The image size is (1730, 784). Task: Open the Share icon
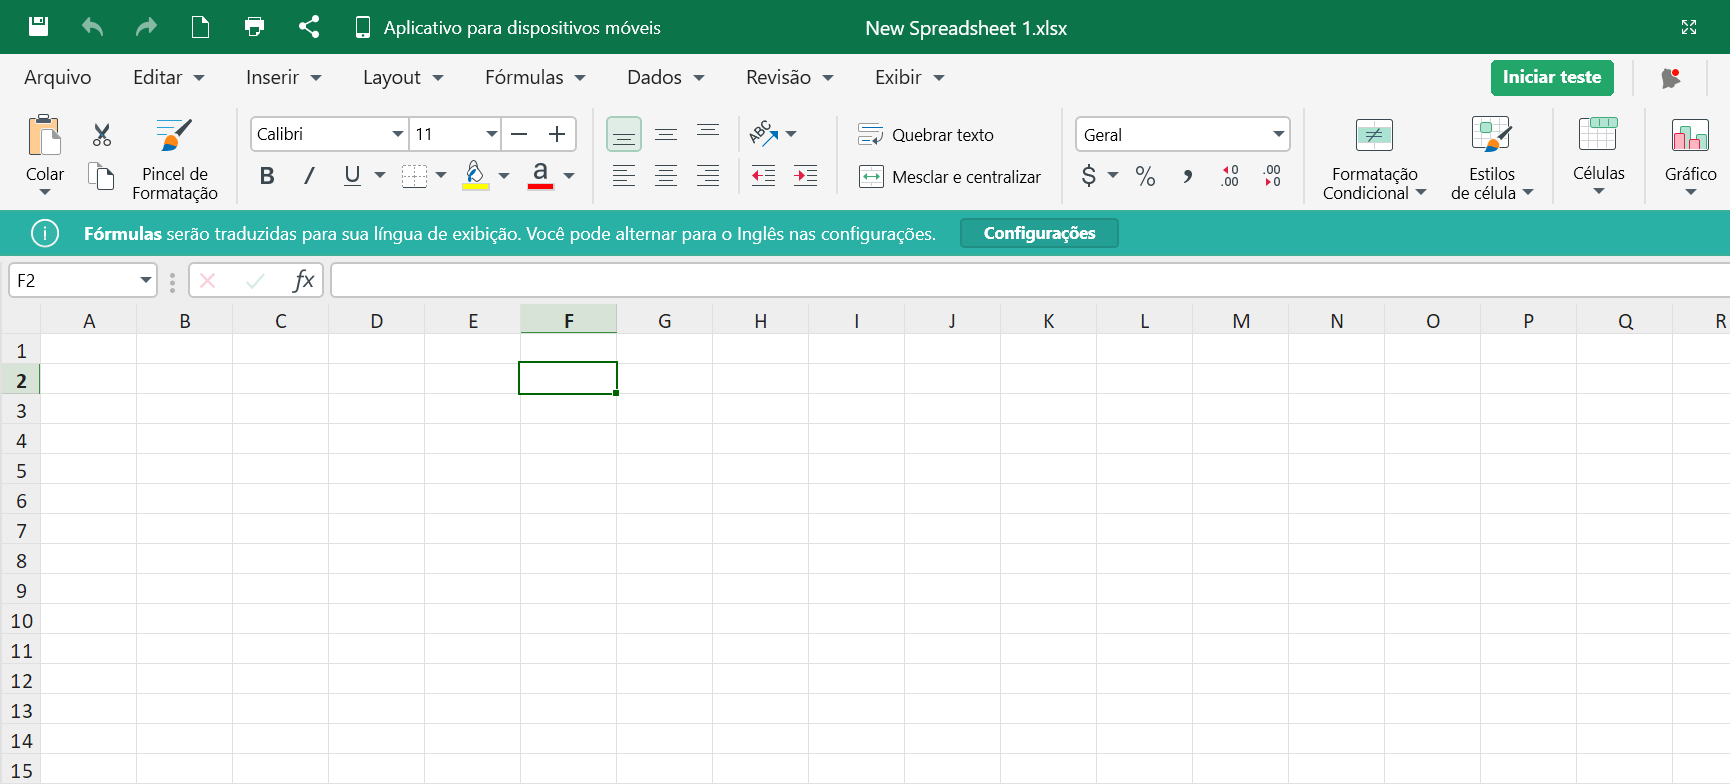(x=309, y=27)
